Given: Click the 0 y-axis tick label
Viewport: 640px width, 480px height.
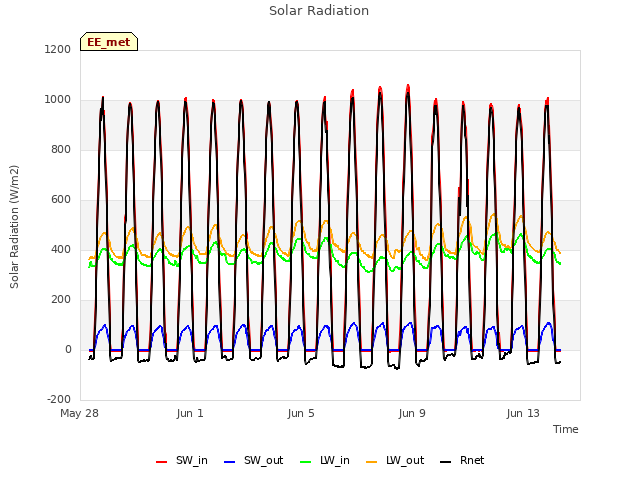Looking at the screenshot, I should coord(68,349).
